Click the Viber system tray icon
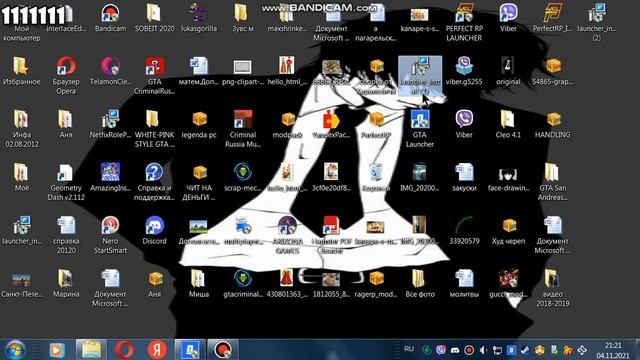640x360 pixels. tap(441, 350)
